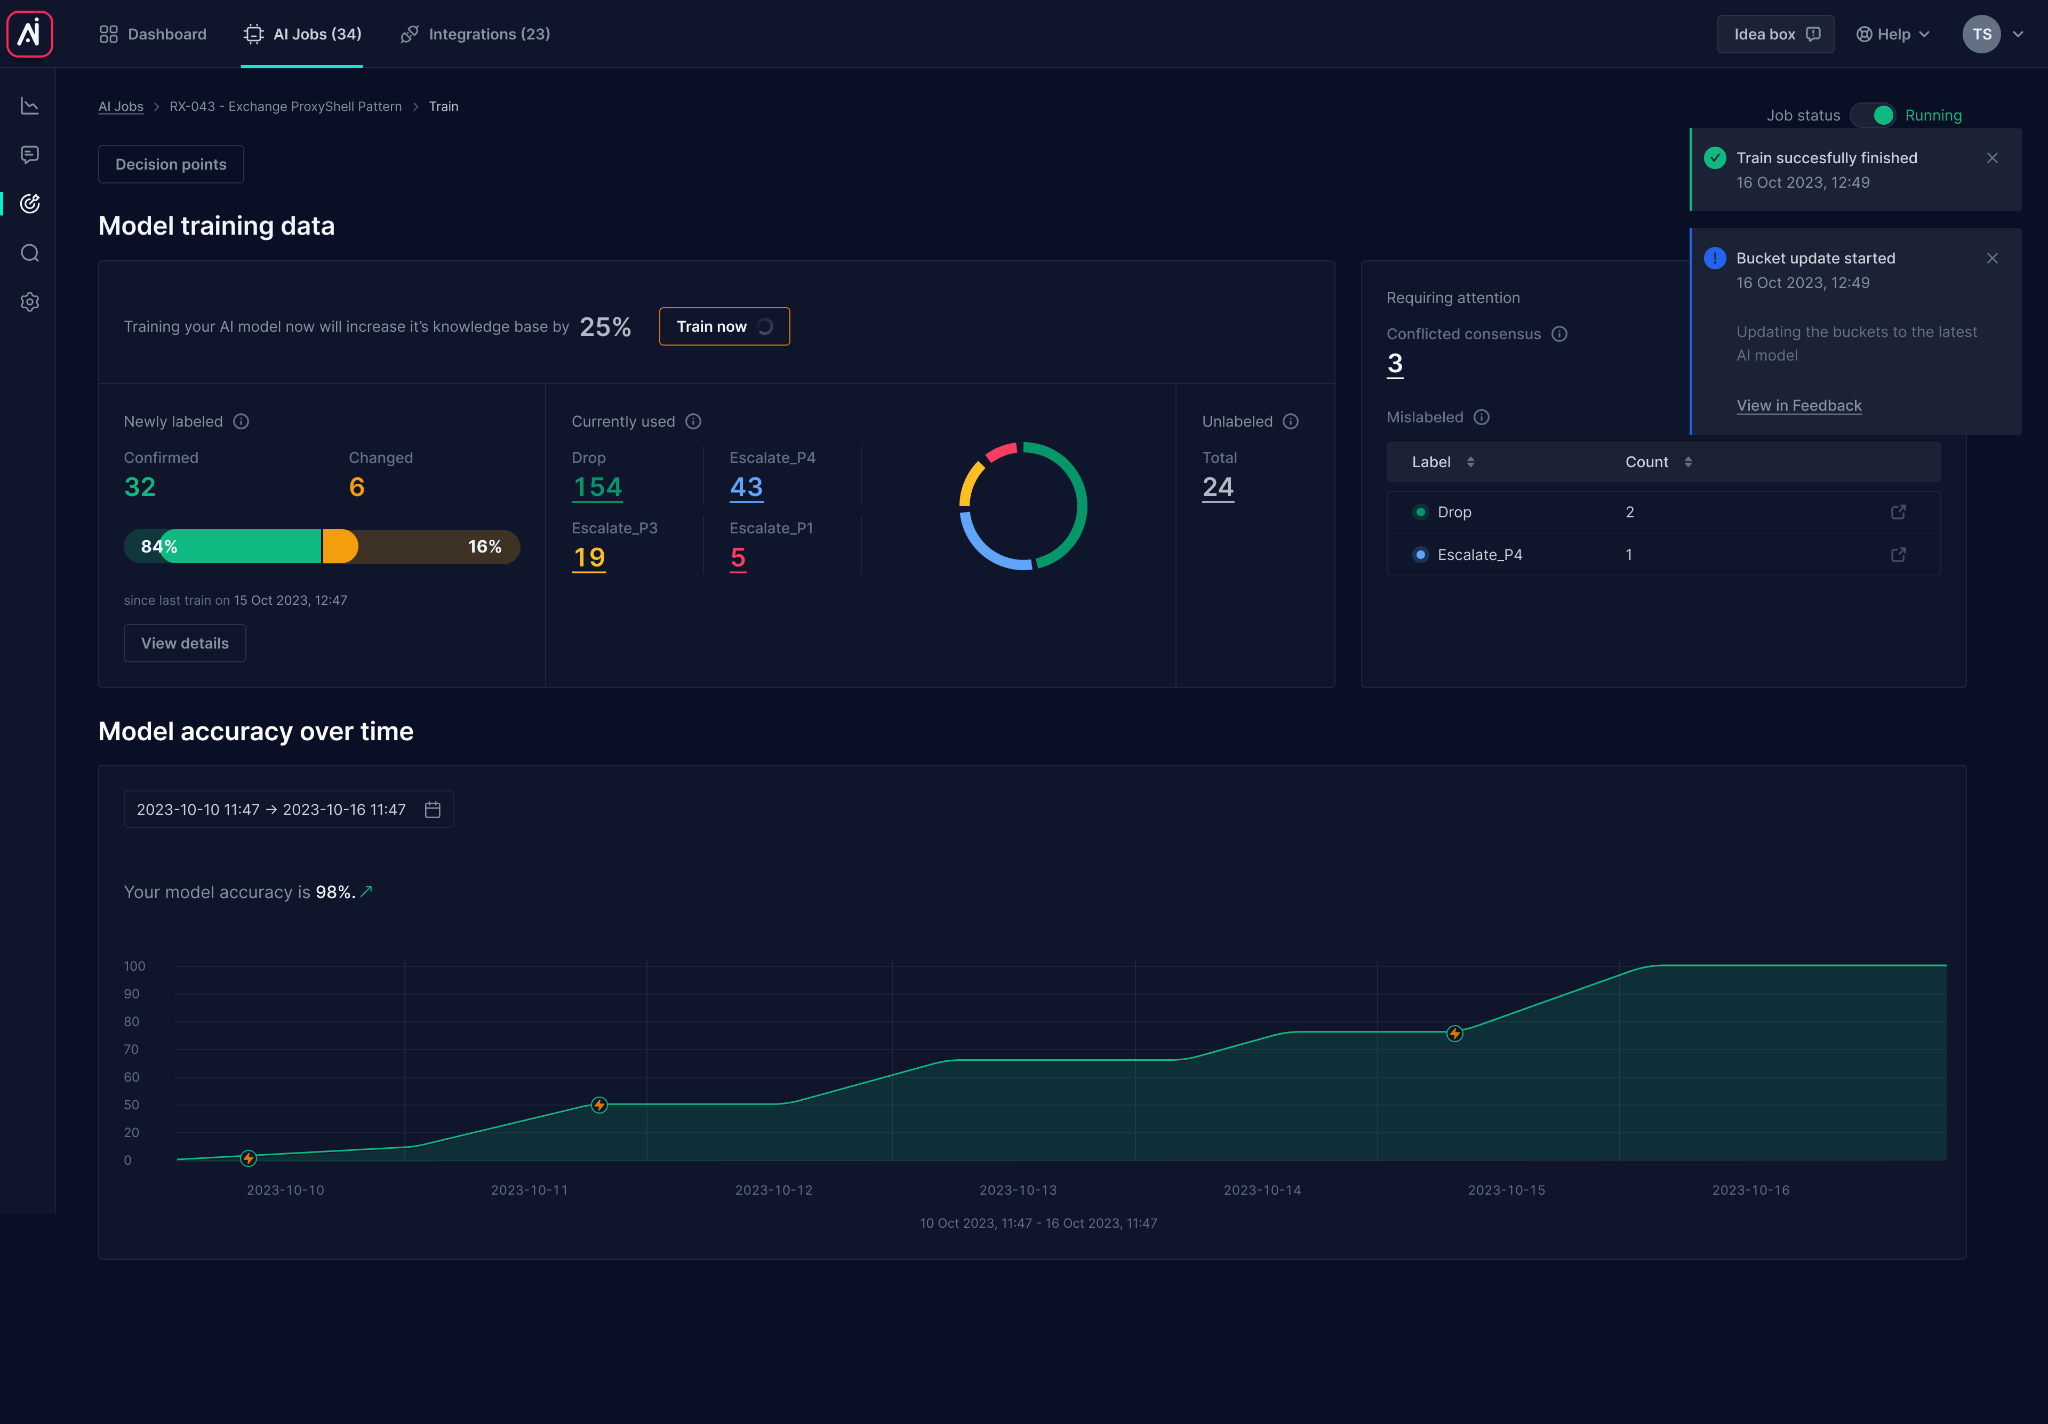Click the calendar icon in the date range
Image resolution: width=2048 pixels, height=1424 pixels.
433,810
